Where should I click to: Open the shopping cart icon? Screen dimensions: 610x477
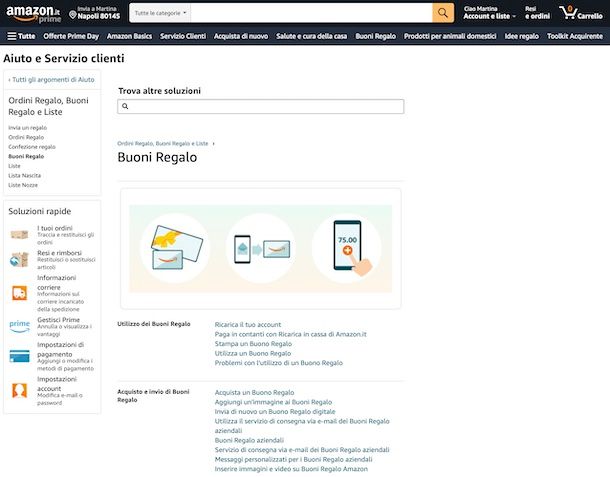pyautogui.click(x=568, y=13)
